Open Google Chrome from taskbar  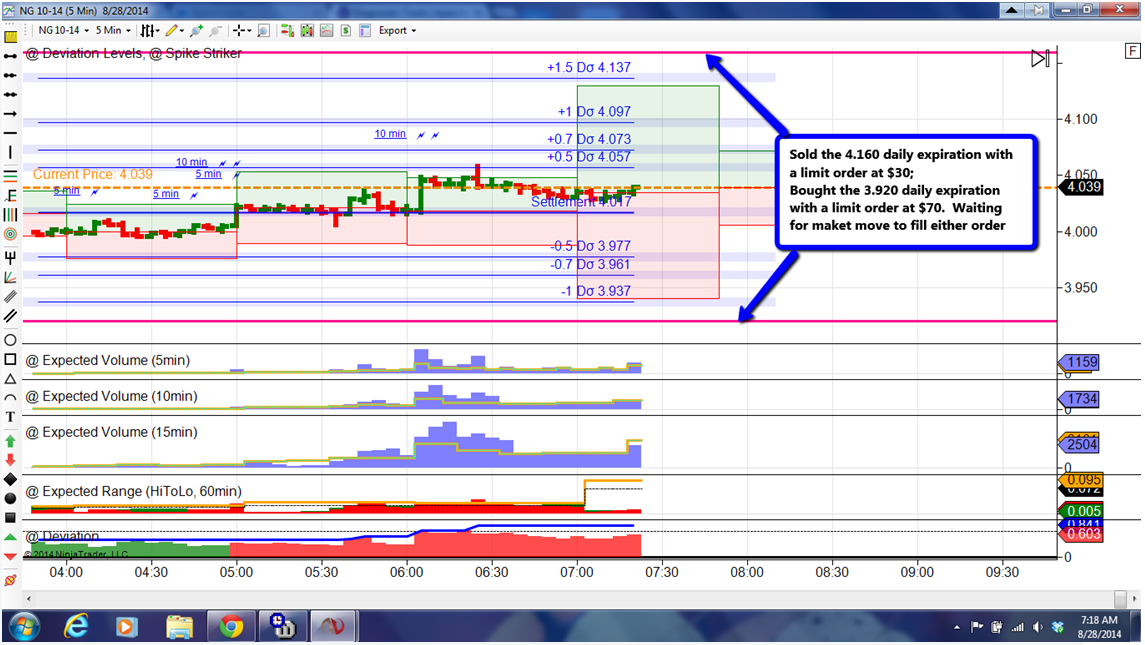231,627
